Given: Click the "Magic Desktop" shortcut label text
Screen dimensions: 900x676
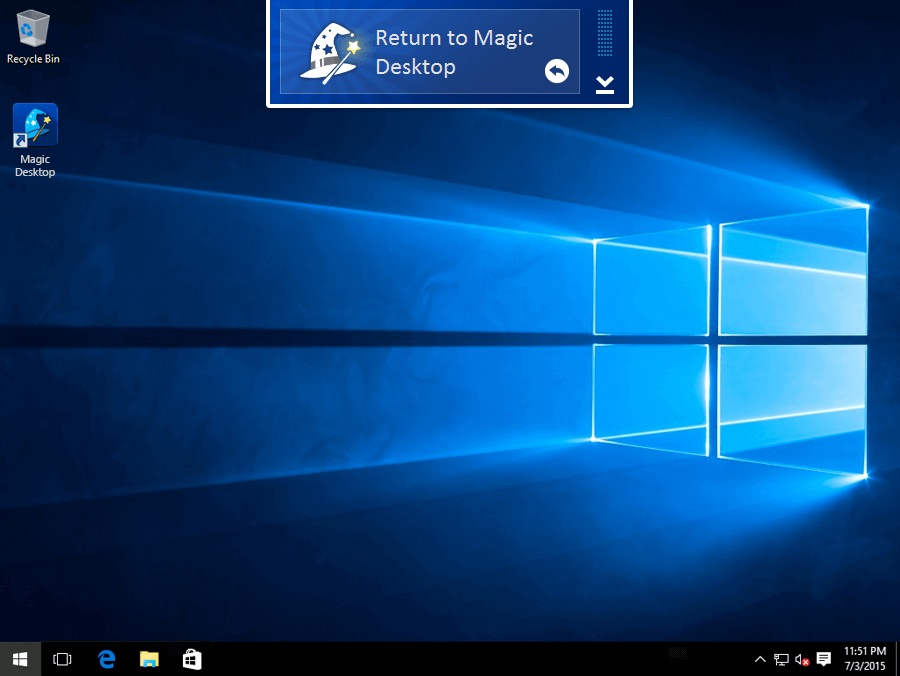Looking at the screenshot, I should click(x=34, y=166).
